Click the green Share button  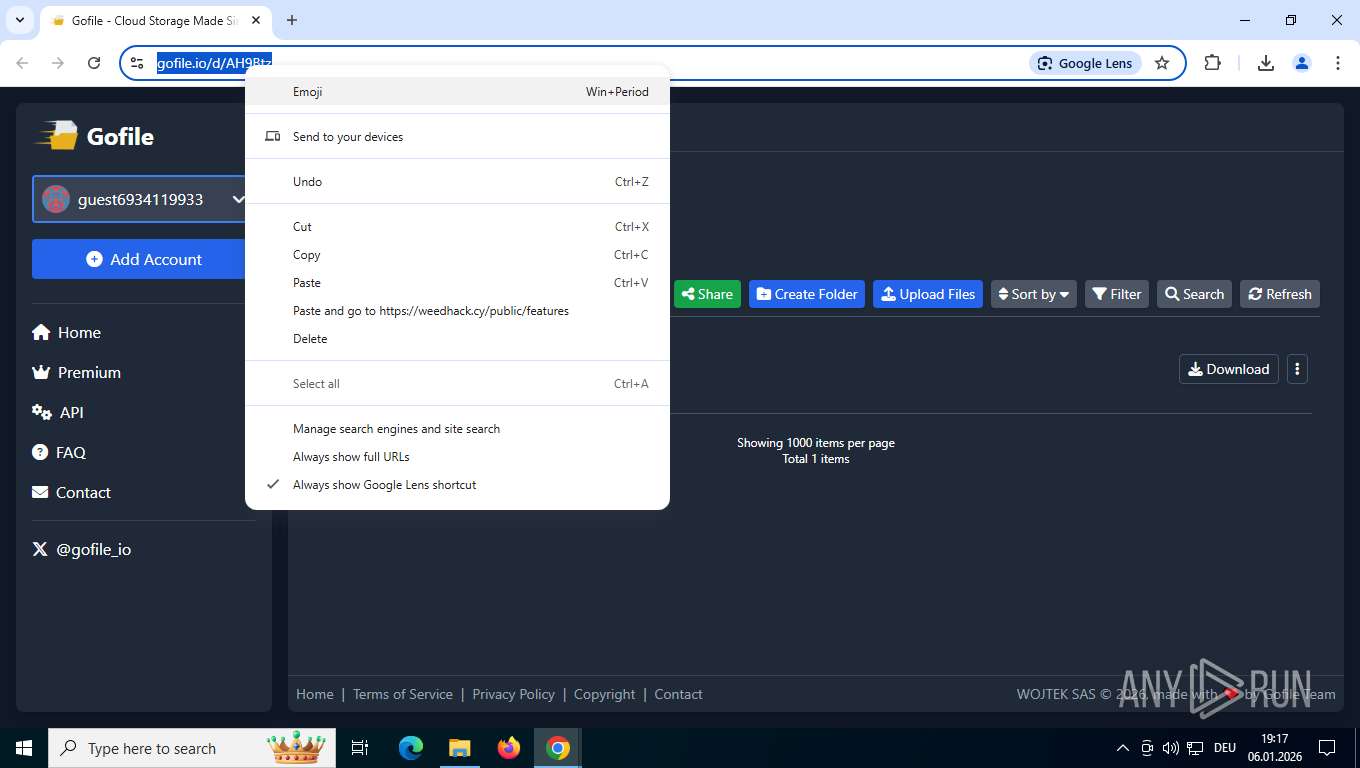(x=707, y=294)
